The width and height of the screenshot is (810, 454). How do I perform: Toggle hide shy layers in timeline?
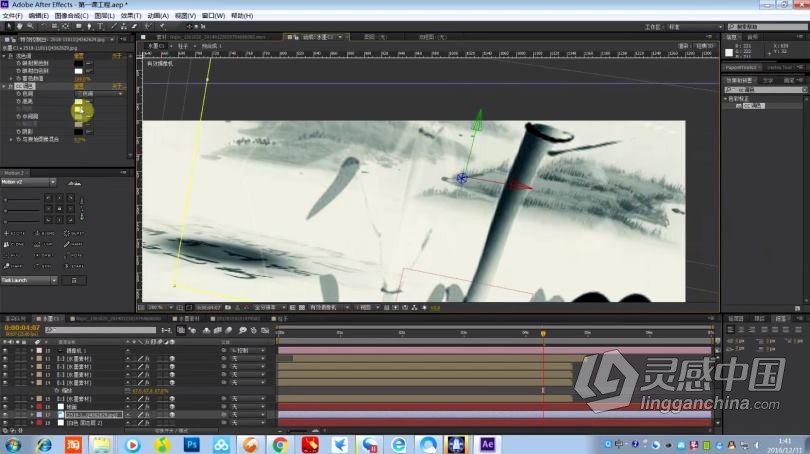[207, 330]
